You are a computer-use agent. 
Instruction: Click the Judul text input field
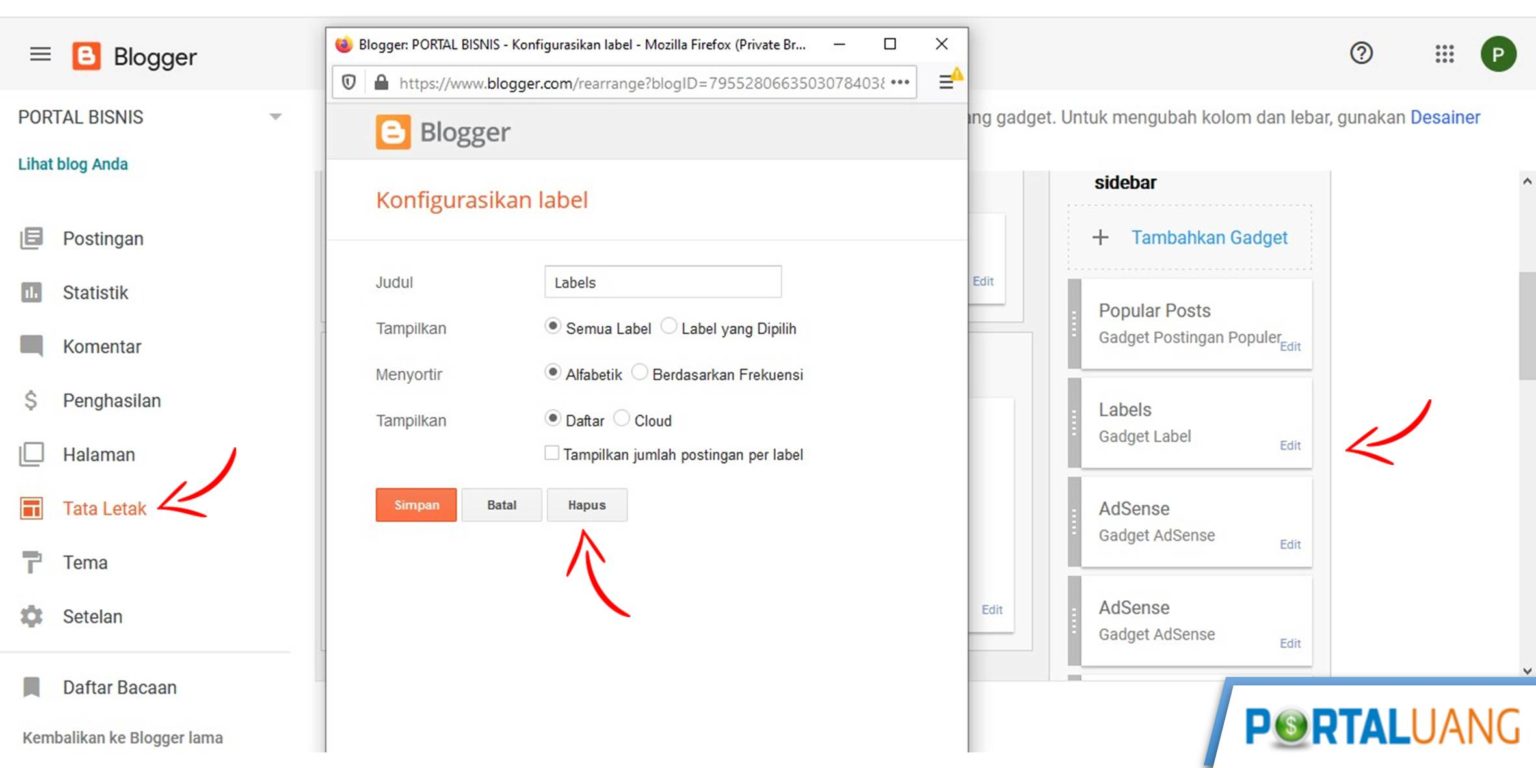pyautogui.click(x=663, y=282)
